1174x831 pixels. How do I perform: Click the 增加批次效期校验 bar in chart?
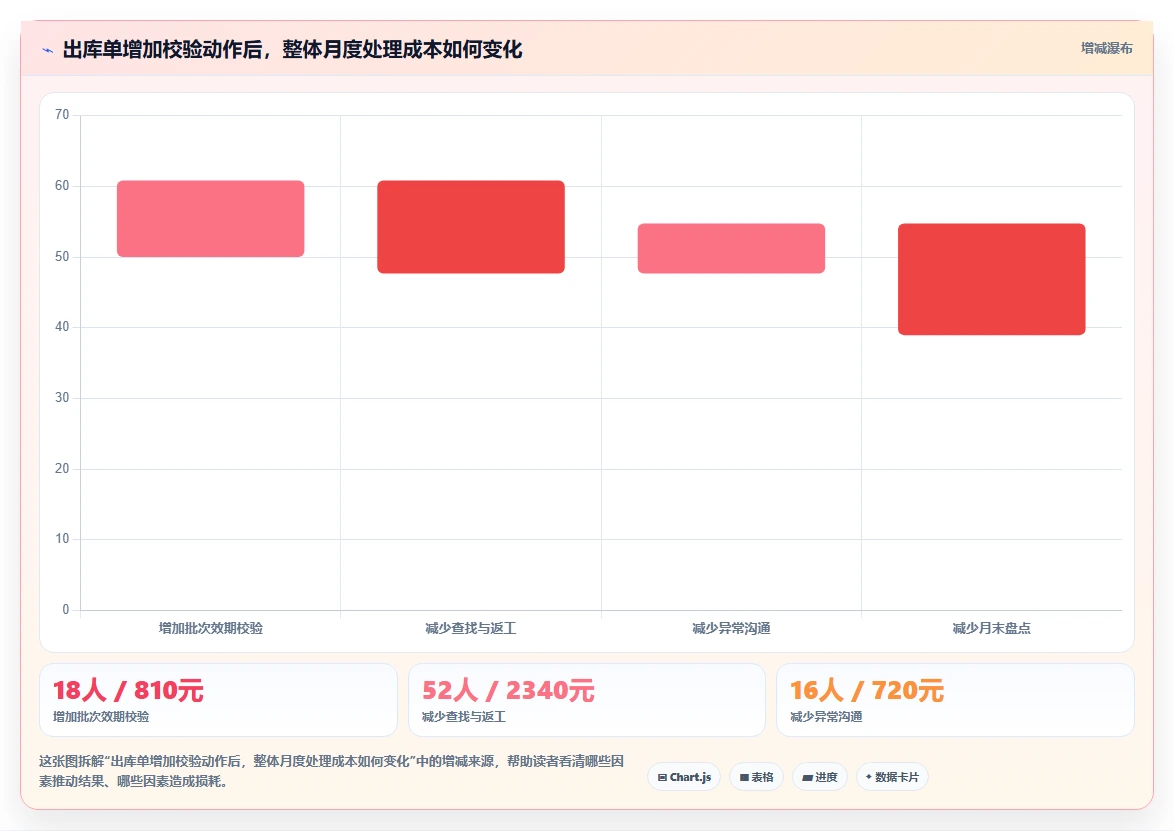click(x=210, y=219)
